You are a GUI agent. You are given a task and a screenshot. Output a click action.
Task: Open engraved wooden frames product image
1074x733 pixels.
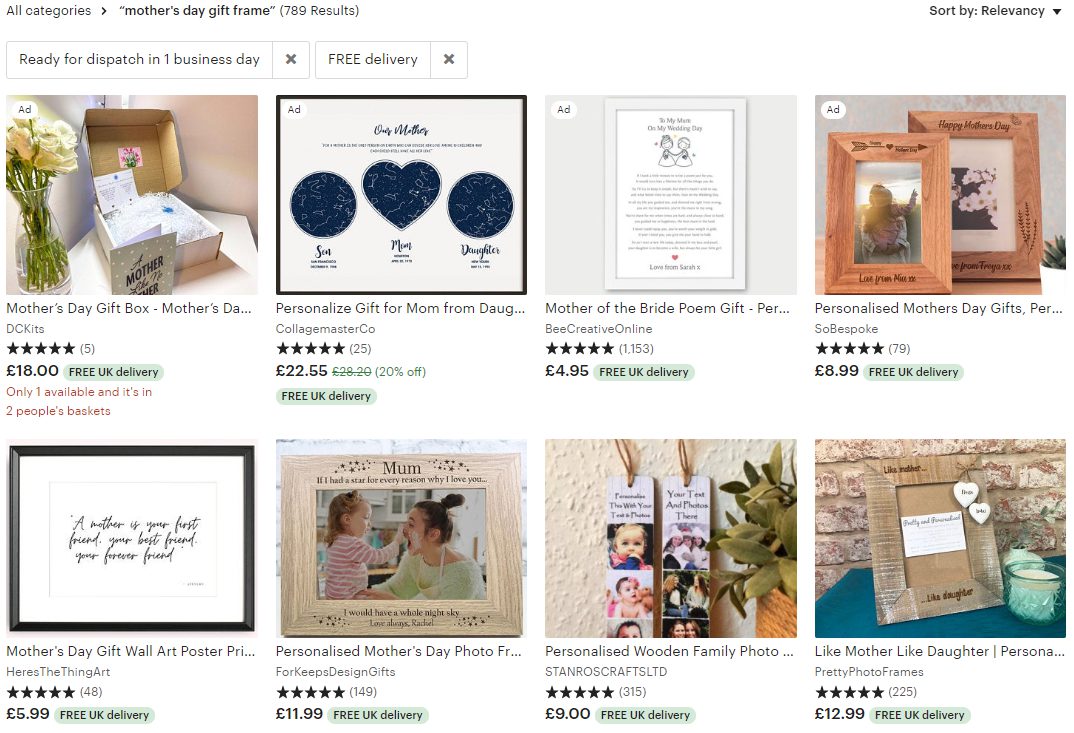coord(940,195)
